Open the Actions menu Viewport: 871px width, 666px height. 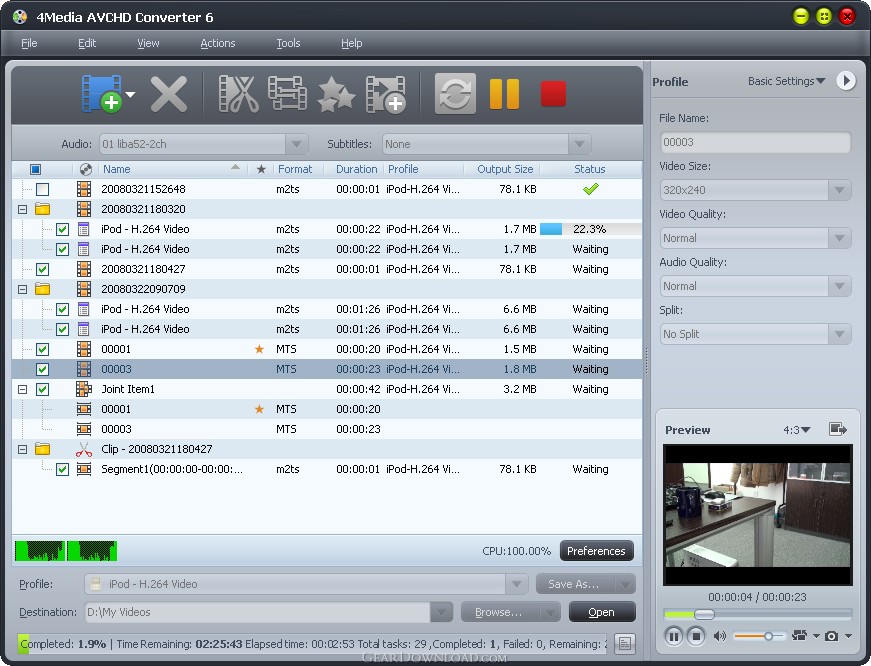tap(218, 43)
